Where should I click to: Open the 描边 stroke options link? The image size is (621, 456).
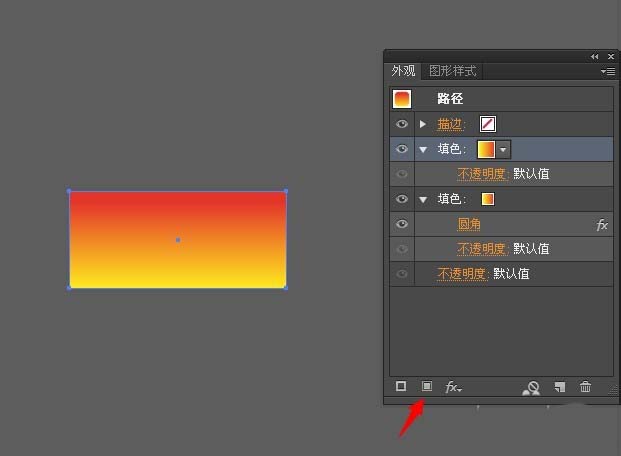point(450,124)
